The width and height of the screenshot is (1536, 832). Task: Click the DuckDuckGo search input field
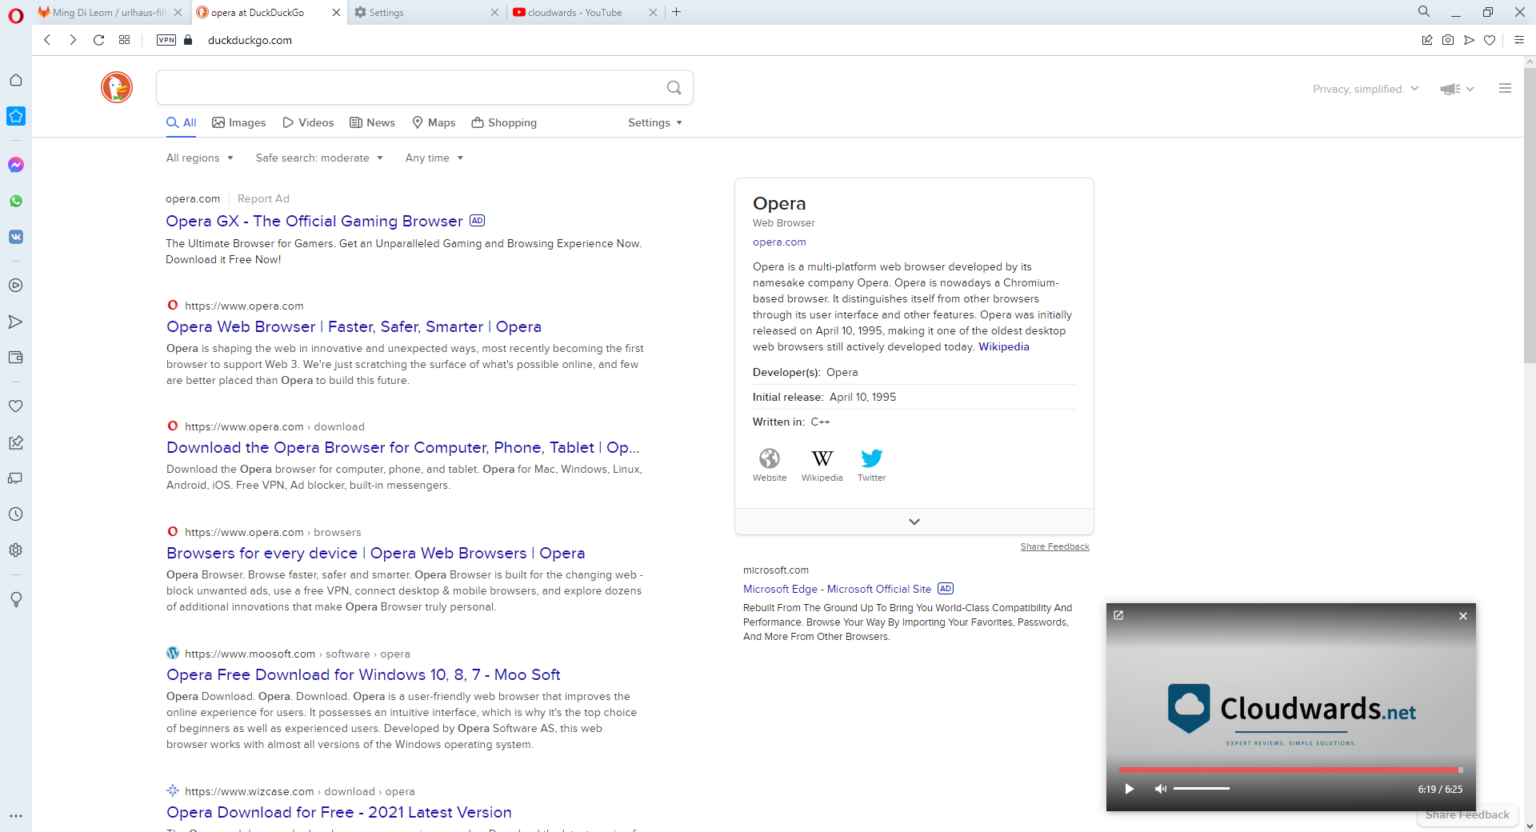click(x=410, y=88)
